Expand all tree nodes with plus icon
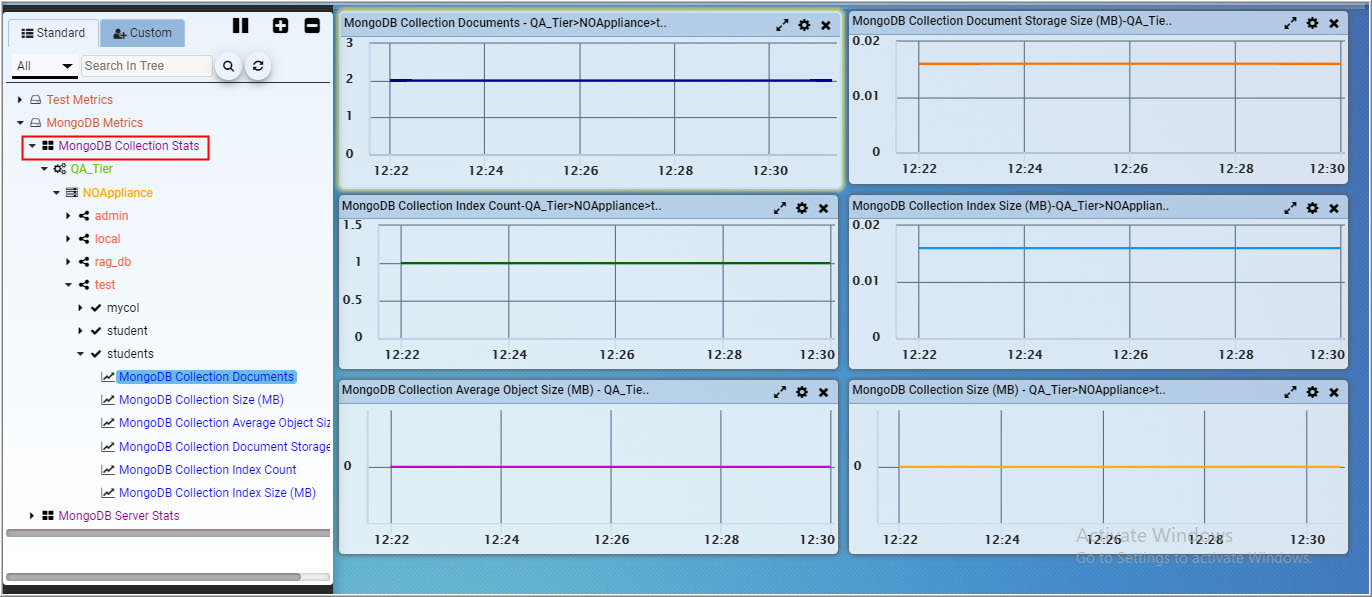The height and width of the screenshot is (597, 1372). (280, 26)
